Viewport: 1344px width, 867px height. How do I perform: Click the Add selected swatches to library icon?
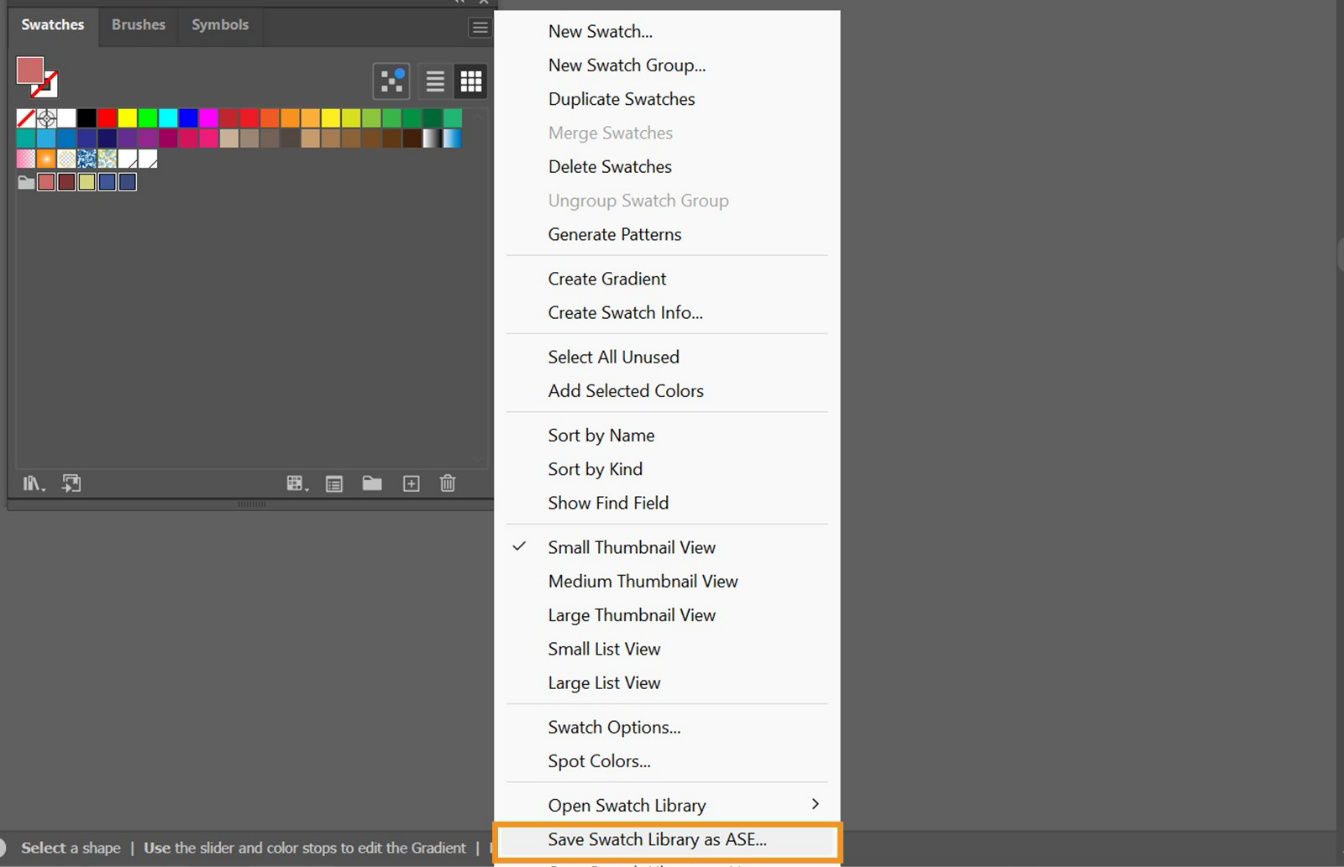70,483
